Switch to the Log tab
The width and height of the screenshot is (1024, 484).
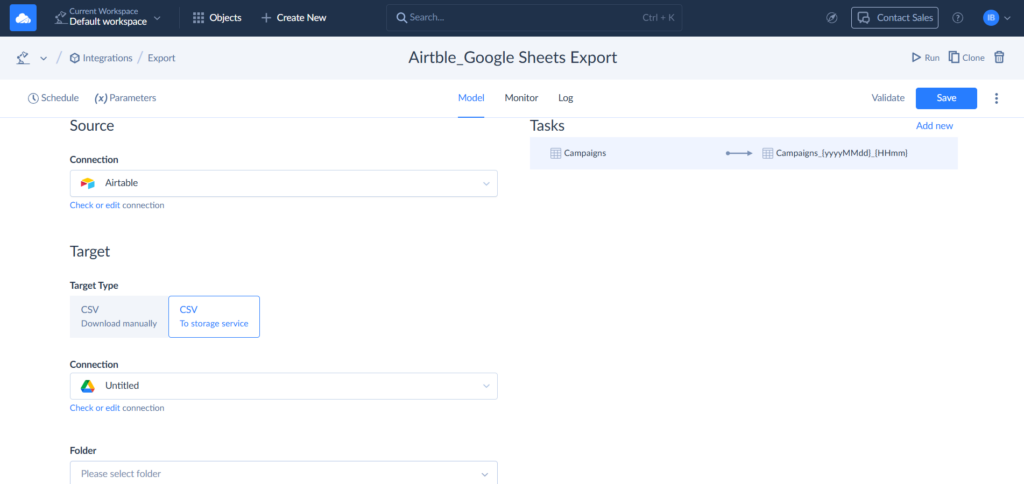pyautogui.click(x=566, y=98)
